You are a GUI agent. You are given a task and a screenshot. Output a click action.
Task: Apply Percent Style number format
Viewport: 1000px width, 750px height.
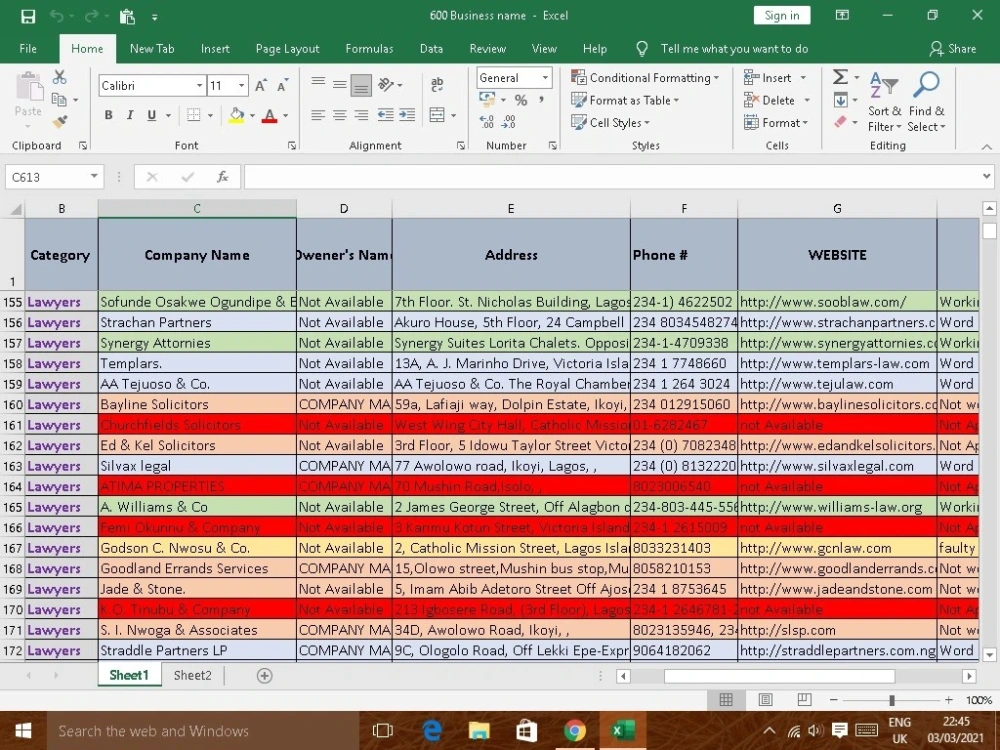[521, 100]
